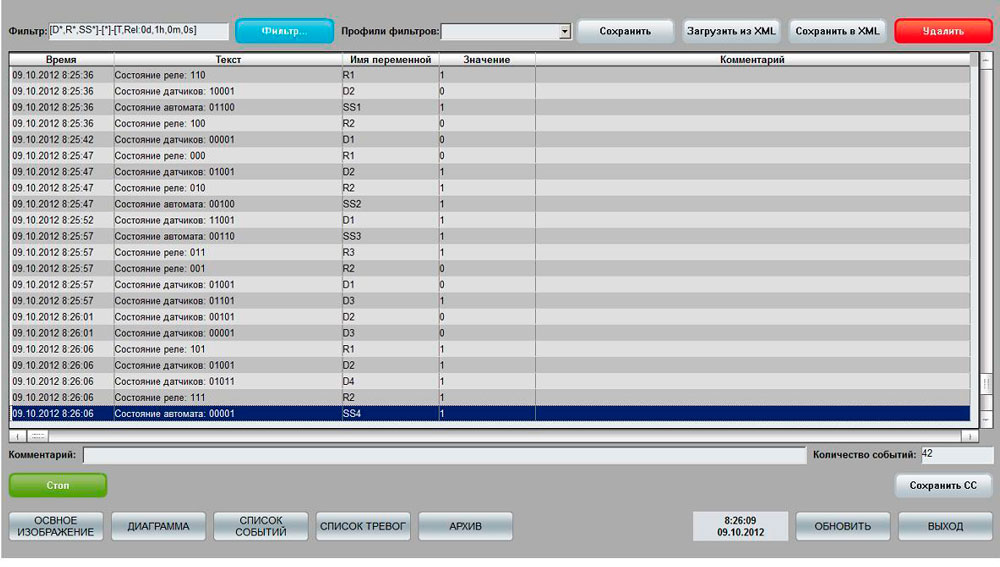Click the Значение column header
Viewport: 1000px width, 567px height.
(x=486, y=60)
